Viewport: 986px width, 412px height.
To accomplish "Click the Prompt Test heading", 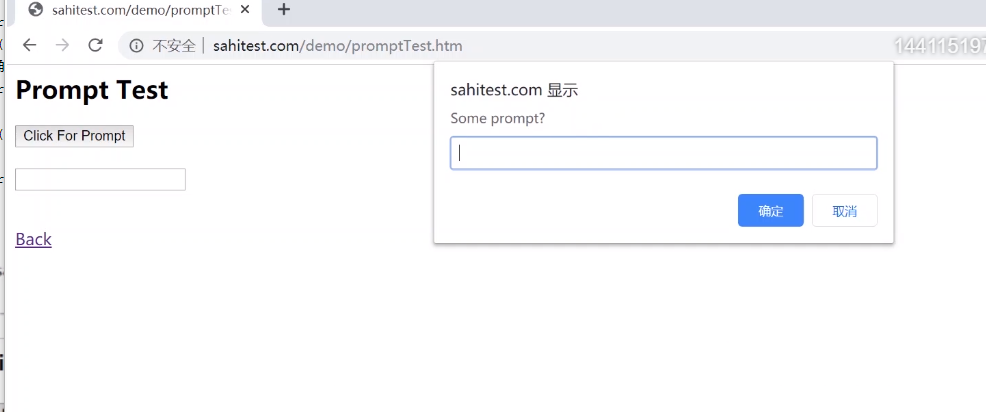I will coord(92,90).
